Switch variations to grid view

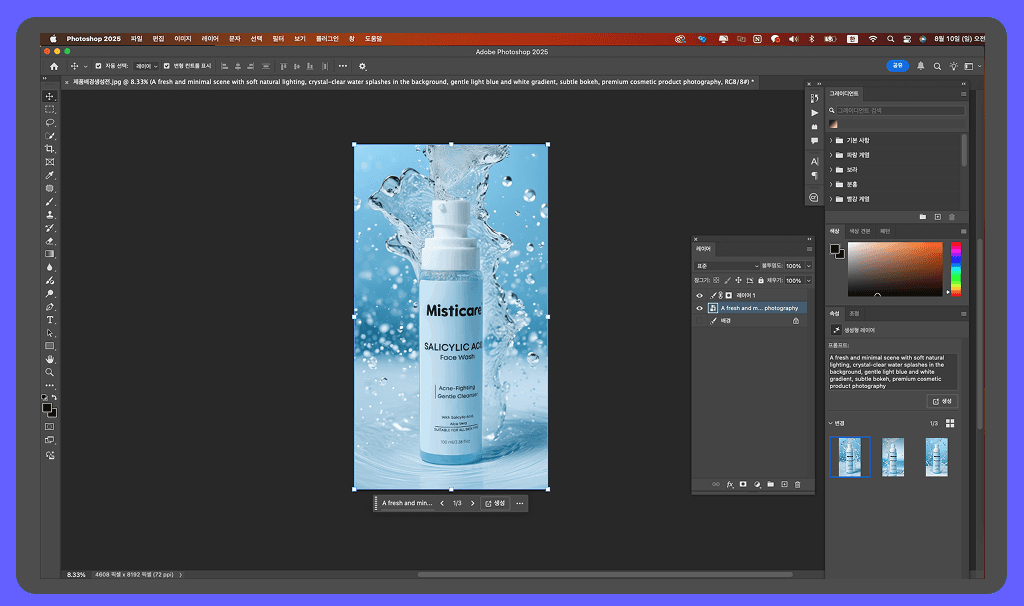[950, 423]
